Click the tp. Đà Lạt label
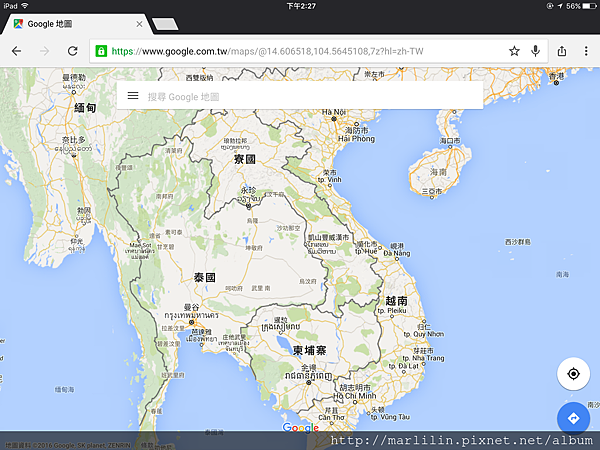 pyautogui.click(x=404, y=366)
